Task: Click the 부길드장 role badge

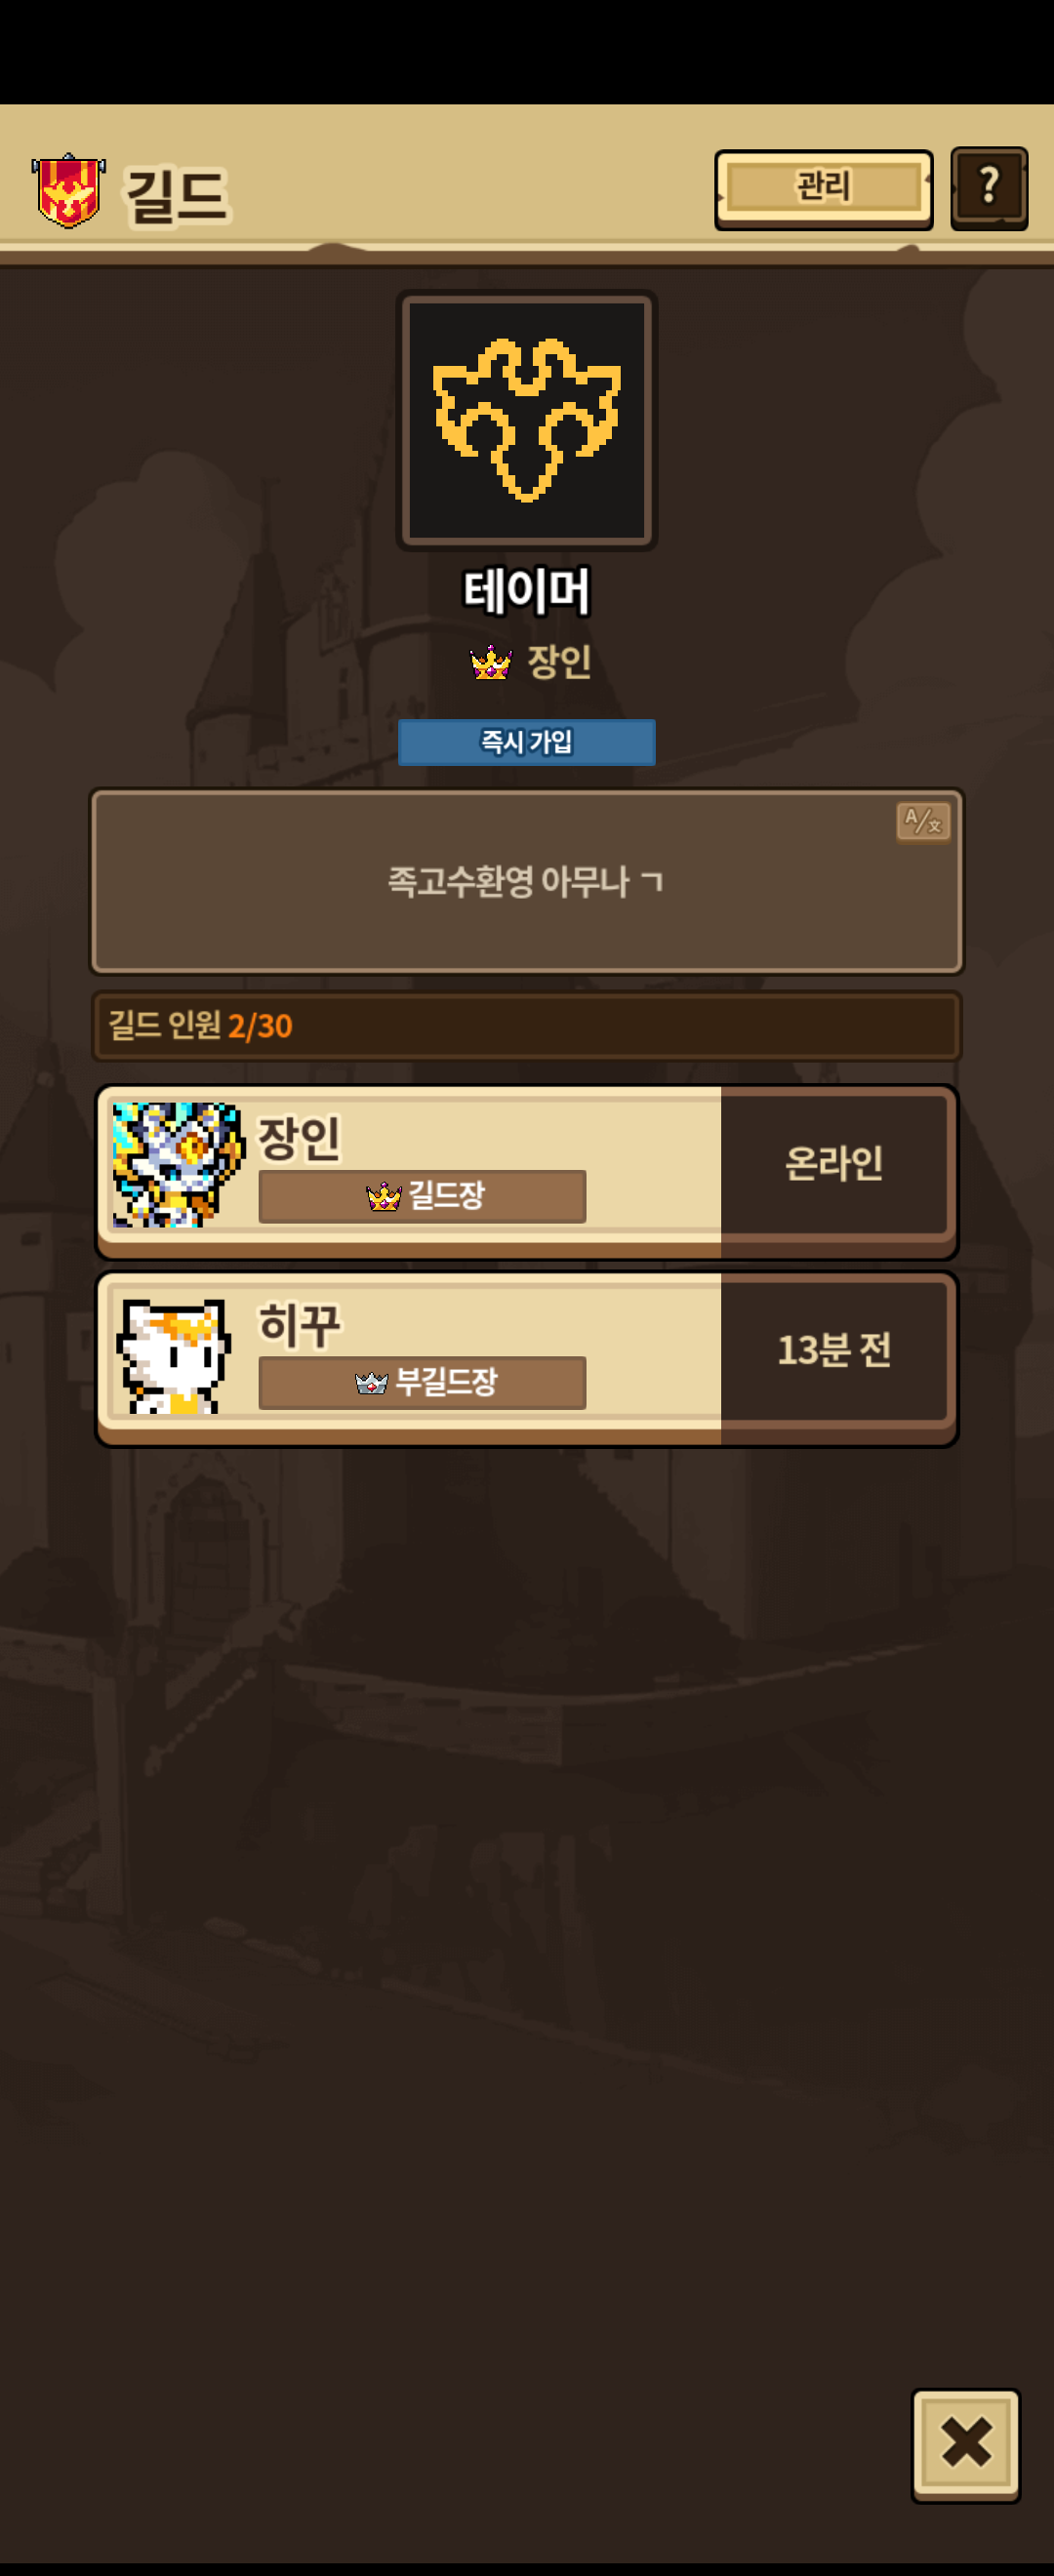Action: click(422, 1383)
